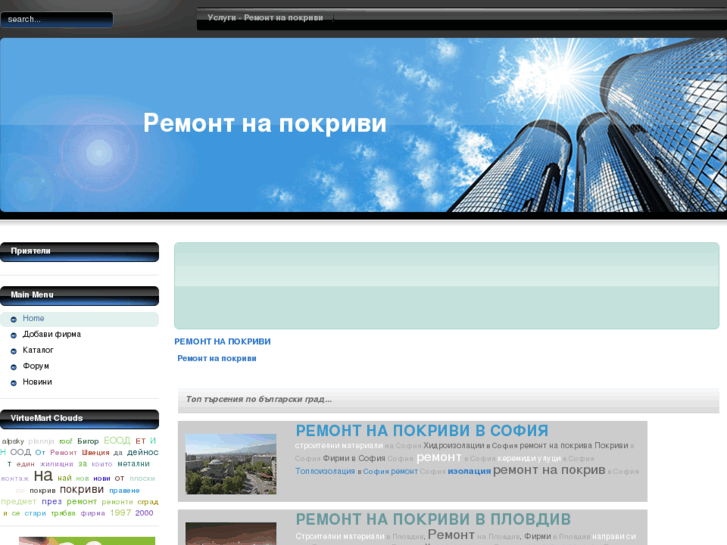
Task: Click 'Строителни материали' link in the Plovdiv block
Action: pyautogui.click(x=340, y=537)
